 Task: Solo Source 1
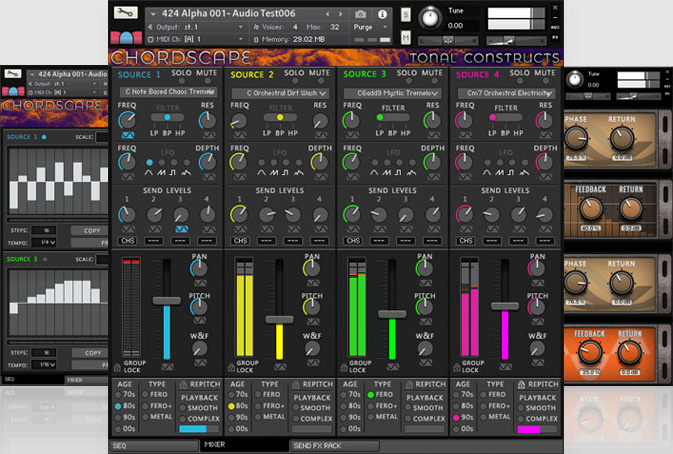pos(181,74)
